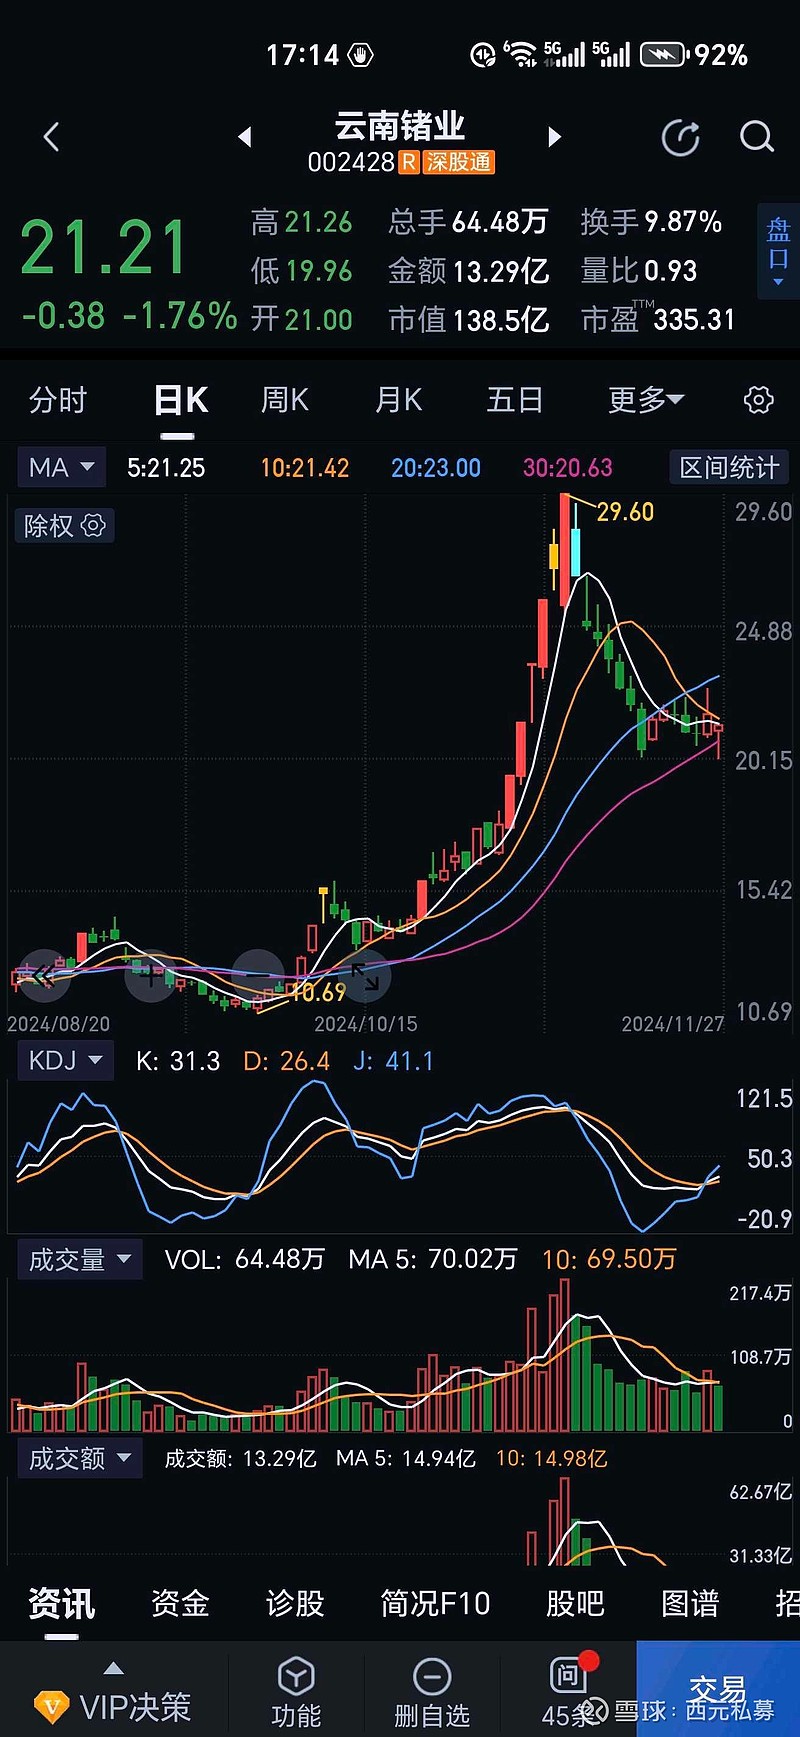Go to next stock with right triangle
800x1737 pixels.
(x=555, y=137)
